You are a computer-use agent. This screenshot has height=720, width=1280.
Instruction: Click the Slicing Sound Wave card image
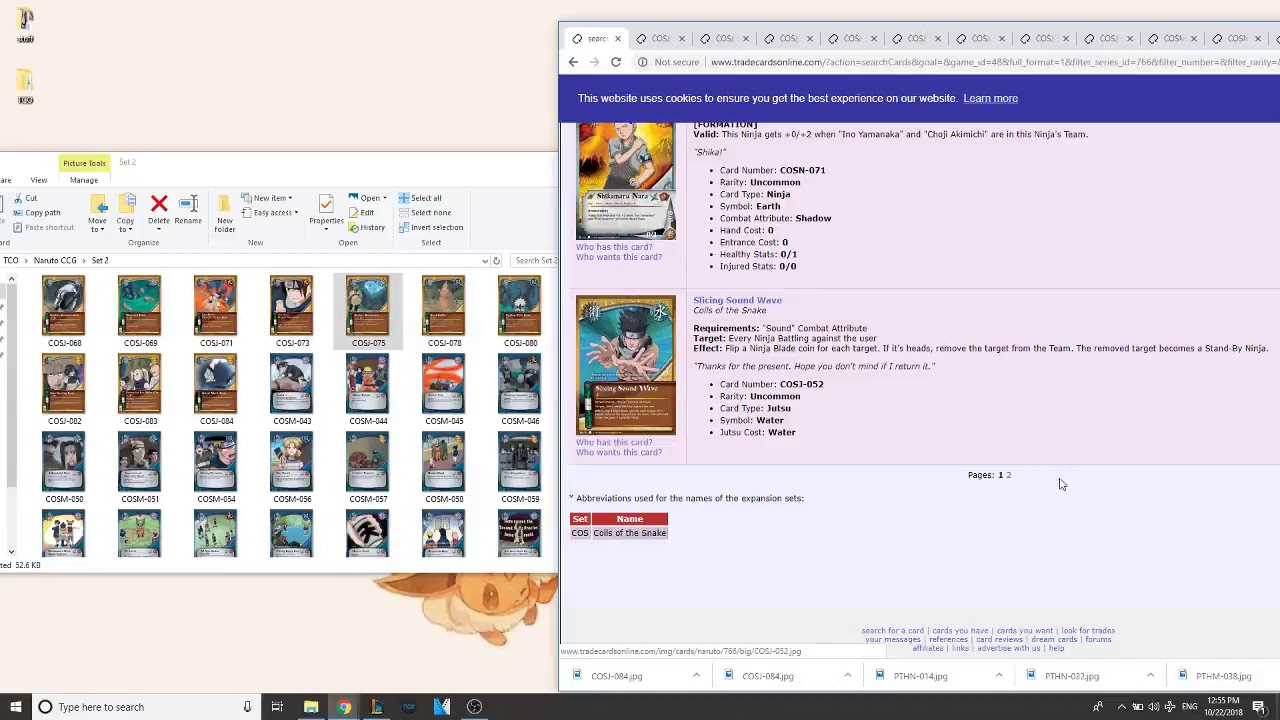(626, 365)
